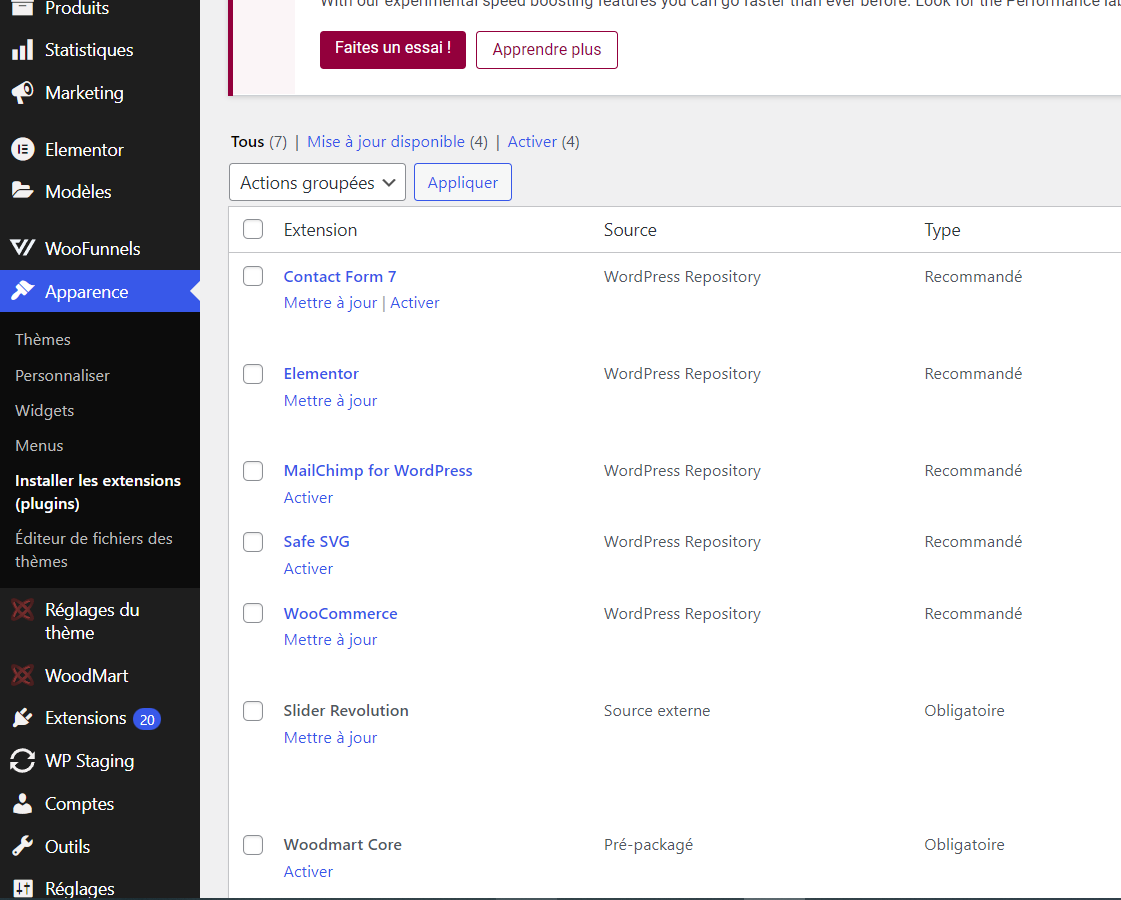Open Personnaliser submenu item

[62, 375]
